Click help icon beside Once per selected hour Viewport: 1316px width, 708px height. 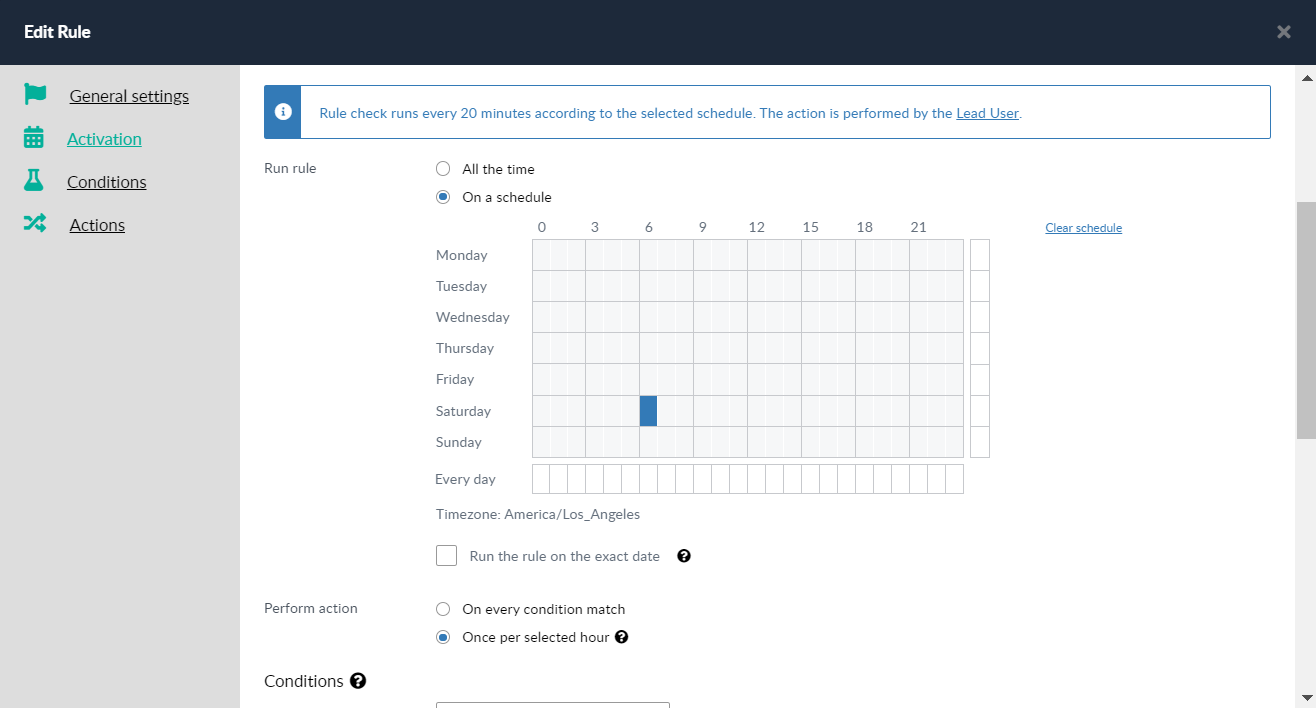[x=621, y=637]
